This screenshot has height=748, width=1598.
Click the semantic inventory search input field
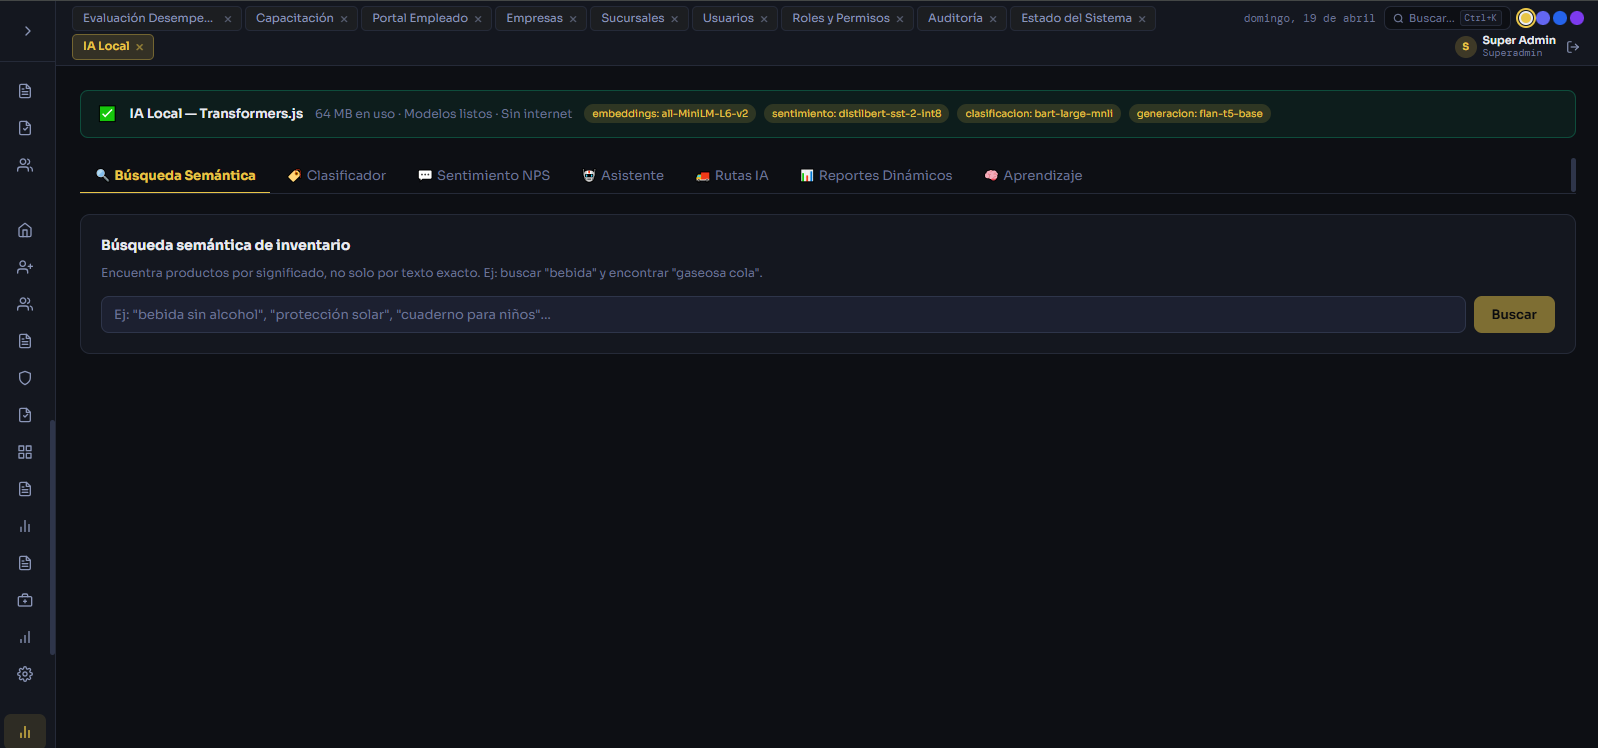point(782,315)
